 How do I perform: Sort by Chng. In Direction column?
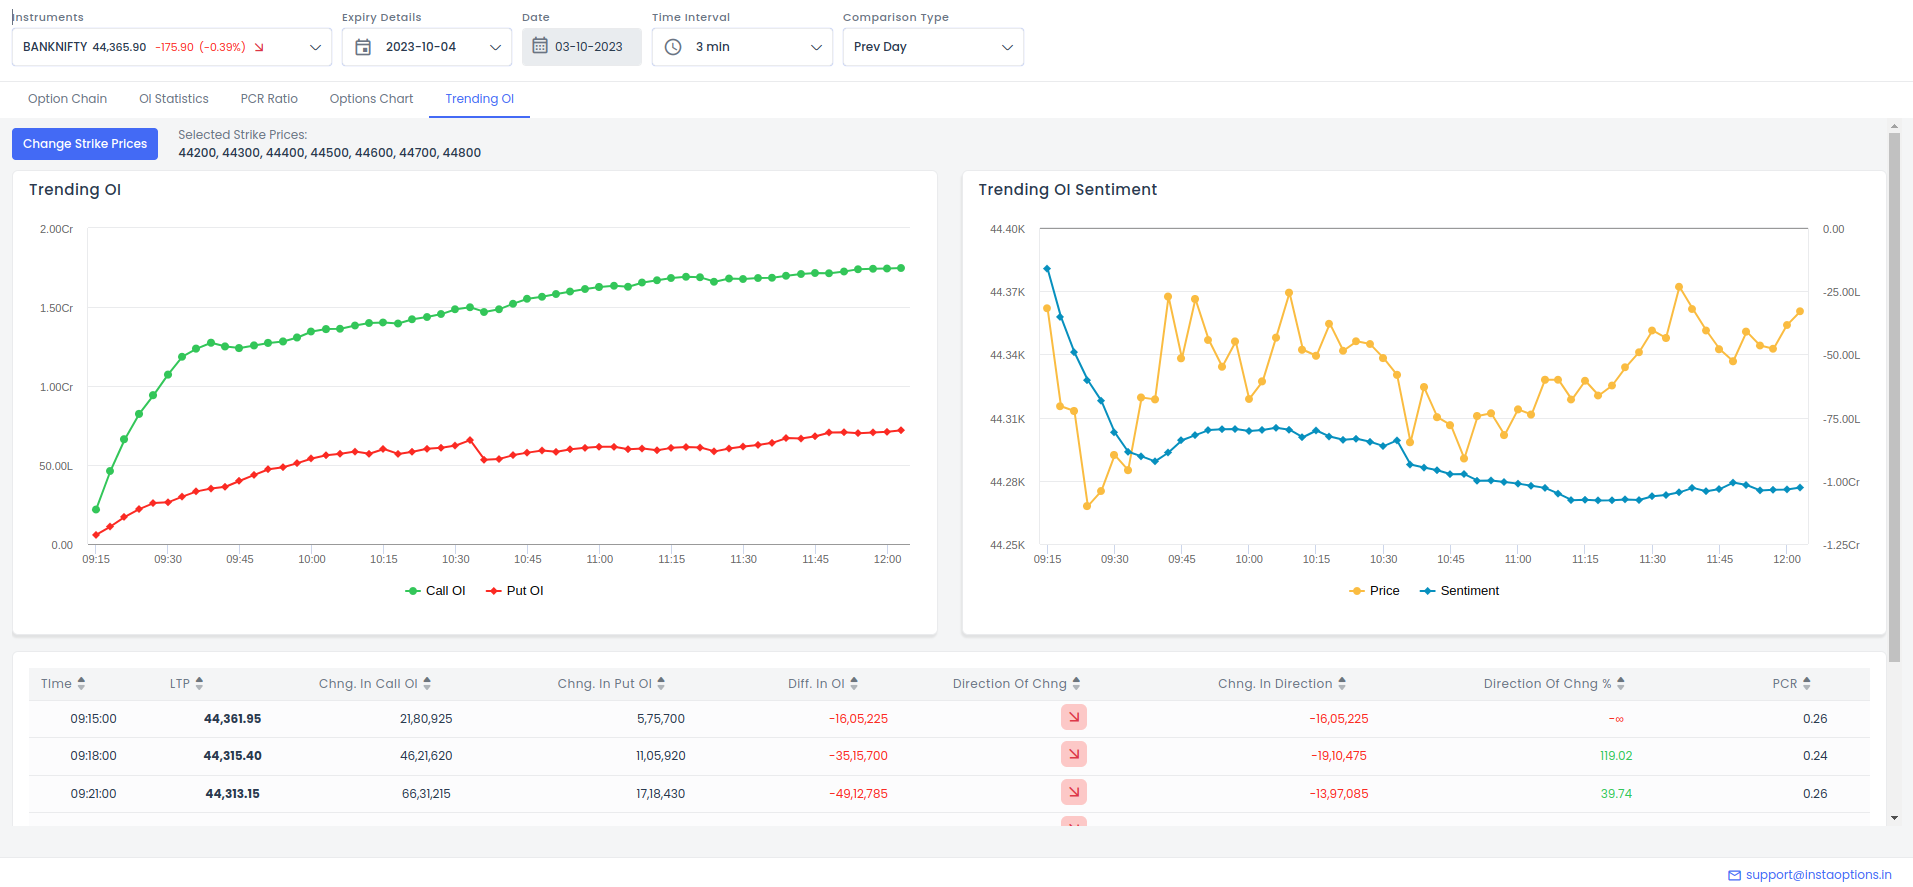pos(1342,684)
